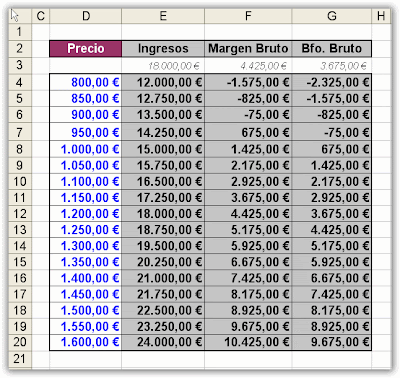Select price cell 1.400,00 €
The image size is (400, 378).
click(86, 278)
